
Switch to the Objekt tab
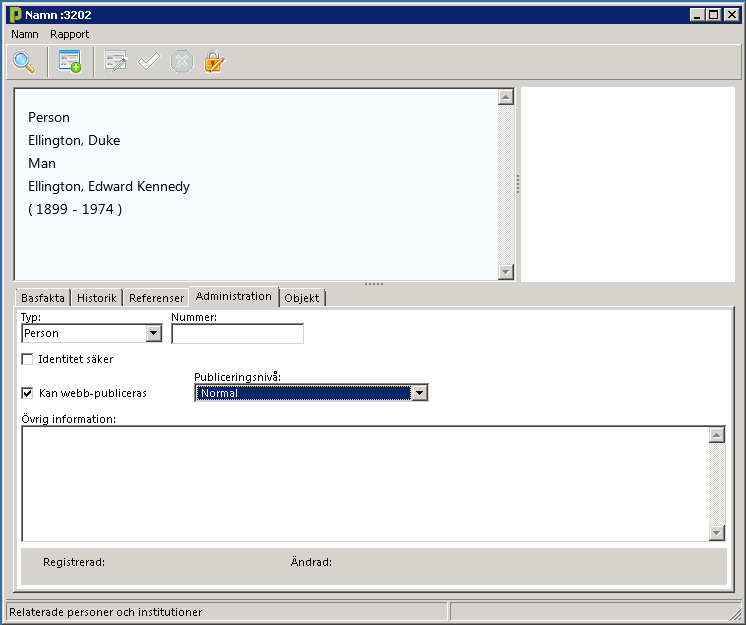click(x=302, y=298)
